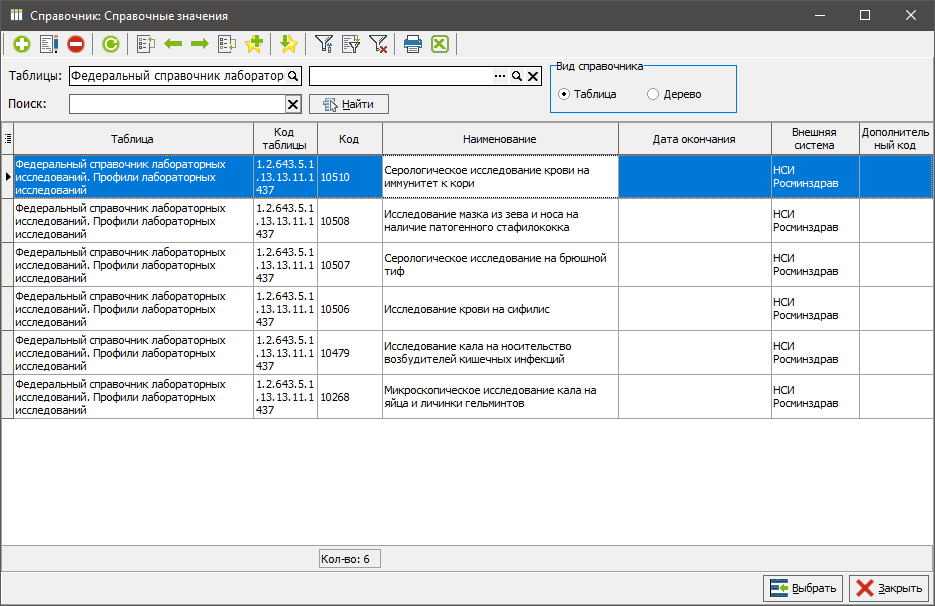Viewport: 935px width, 606px height.
Task: Load from favorites with the star arrow icon
Action: tap(289, 44)
